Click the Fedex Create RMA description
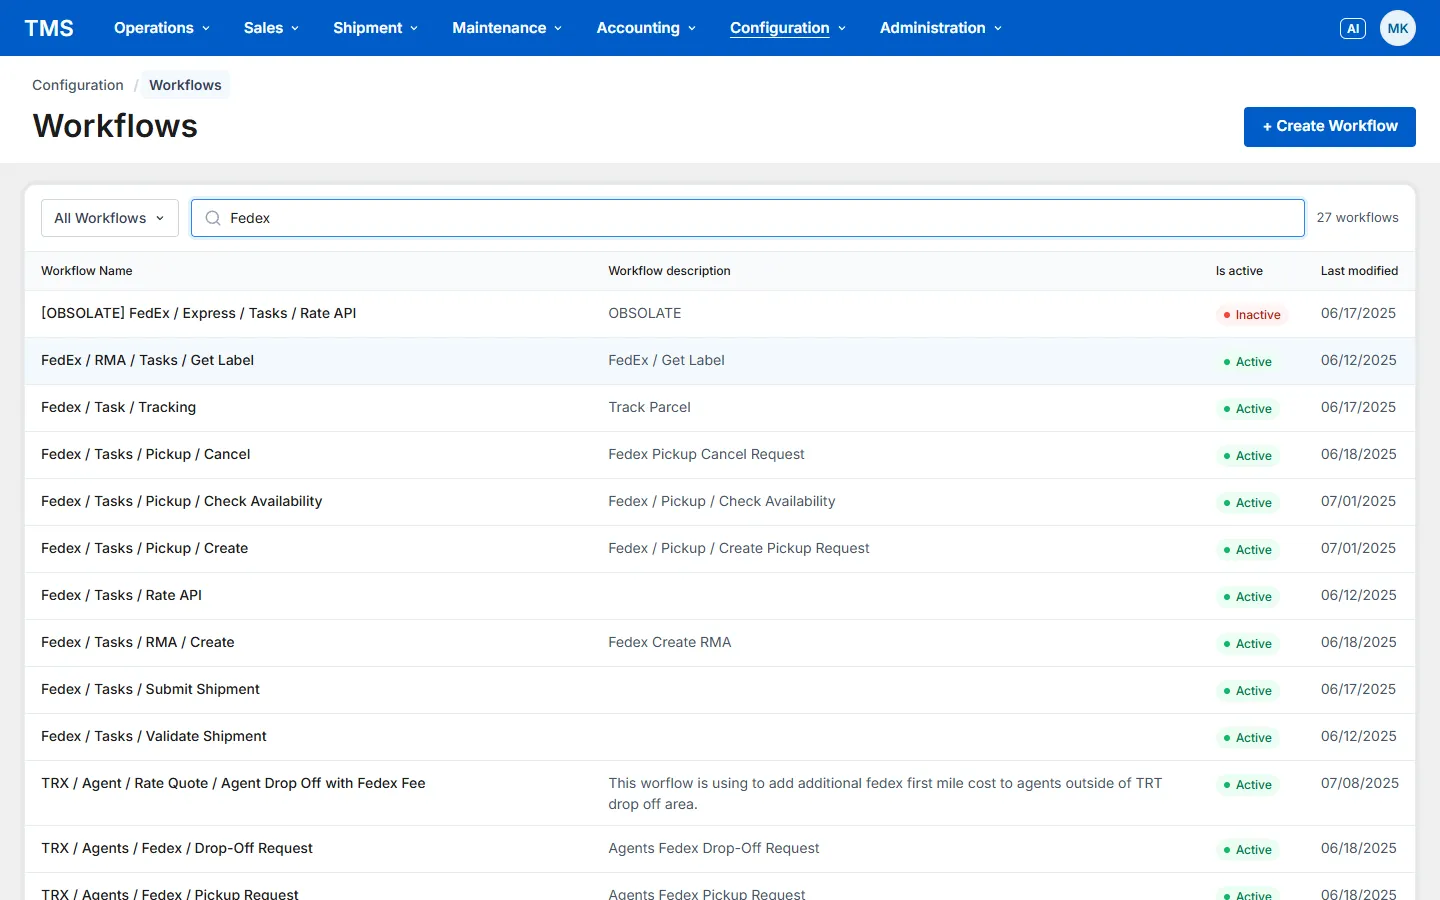This screenshot has width=1440, height=900. (669, 642)
